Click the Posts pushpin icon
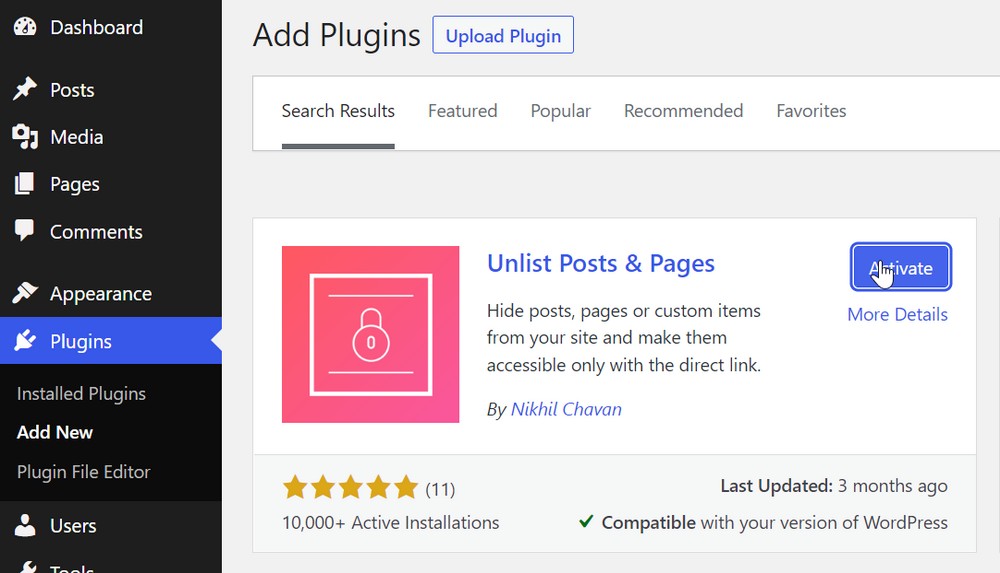Image resolution: width=1000 pixels, height=573 pixels. 25,89
